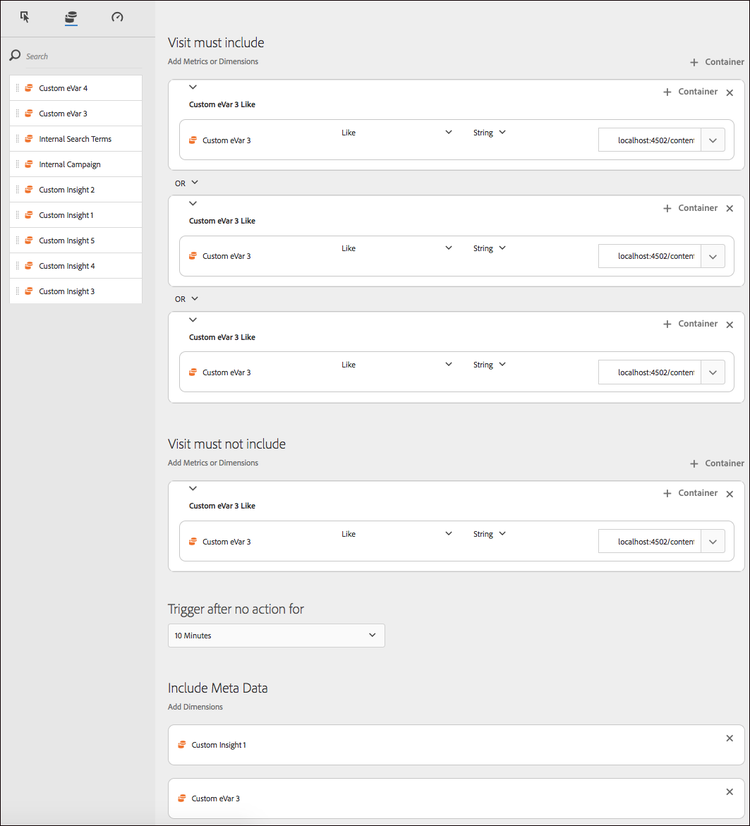The width and height of the screenshot is (750, 826).
Task: Select the stacked dimensions icon tab
Action: click(71, 17)
